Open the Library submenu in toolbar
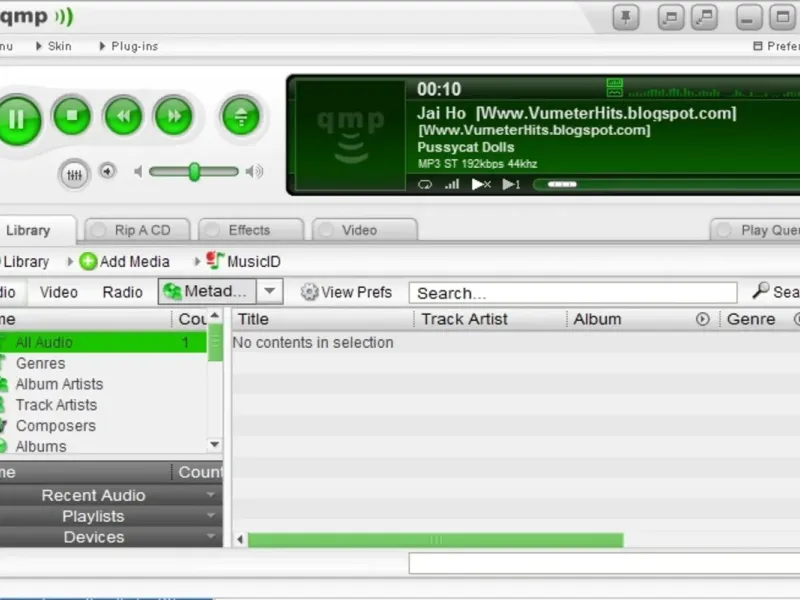 click(26, 262)
